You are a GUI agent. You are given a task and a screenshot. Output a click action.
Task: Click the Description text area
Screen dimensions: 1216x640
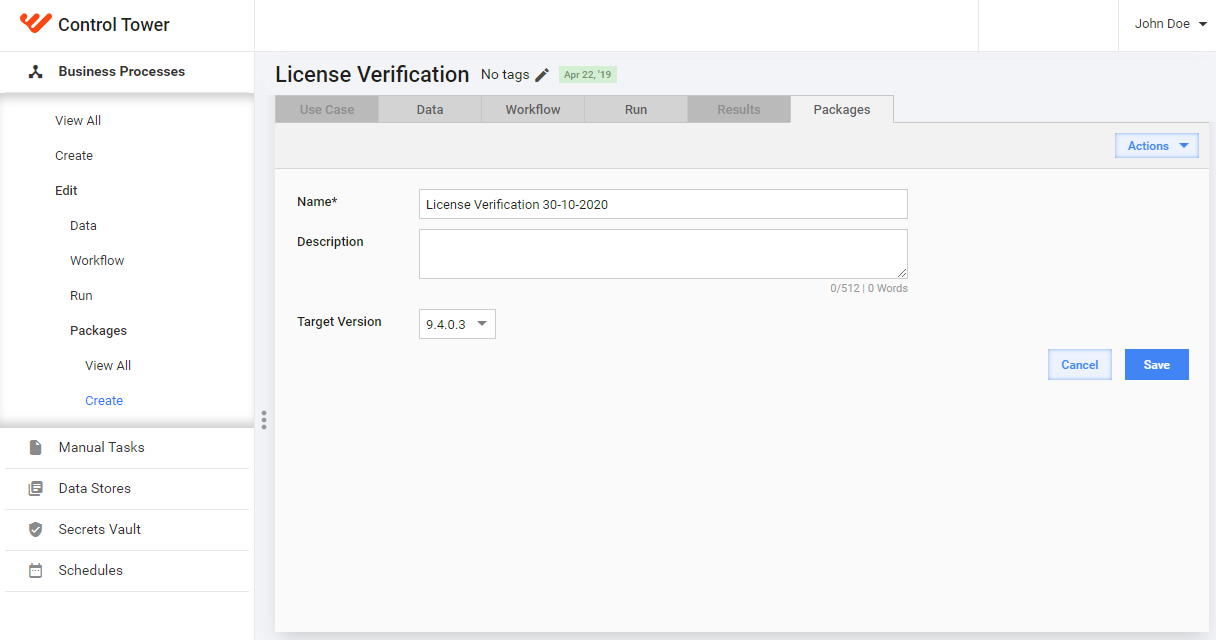coord(663,254)
